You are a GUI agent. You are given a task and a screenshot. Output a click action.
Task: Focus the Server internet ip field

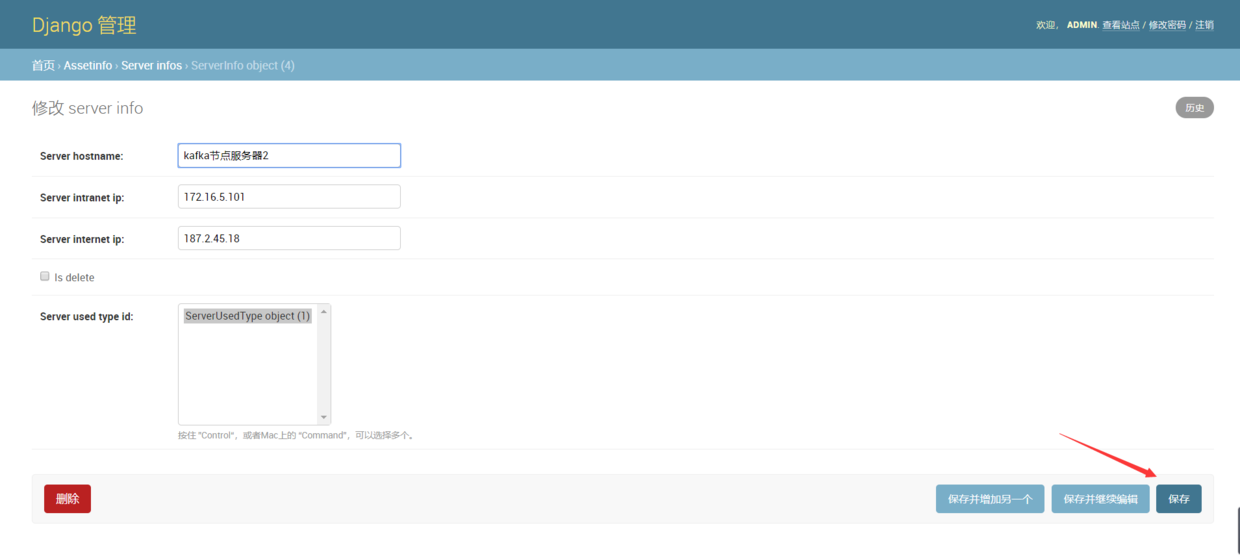click(289, 238)
